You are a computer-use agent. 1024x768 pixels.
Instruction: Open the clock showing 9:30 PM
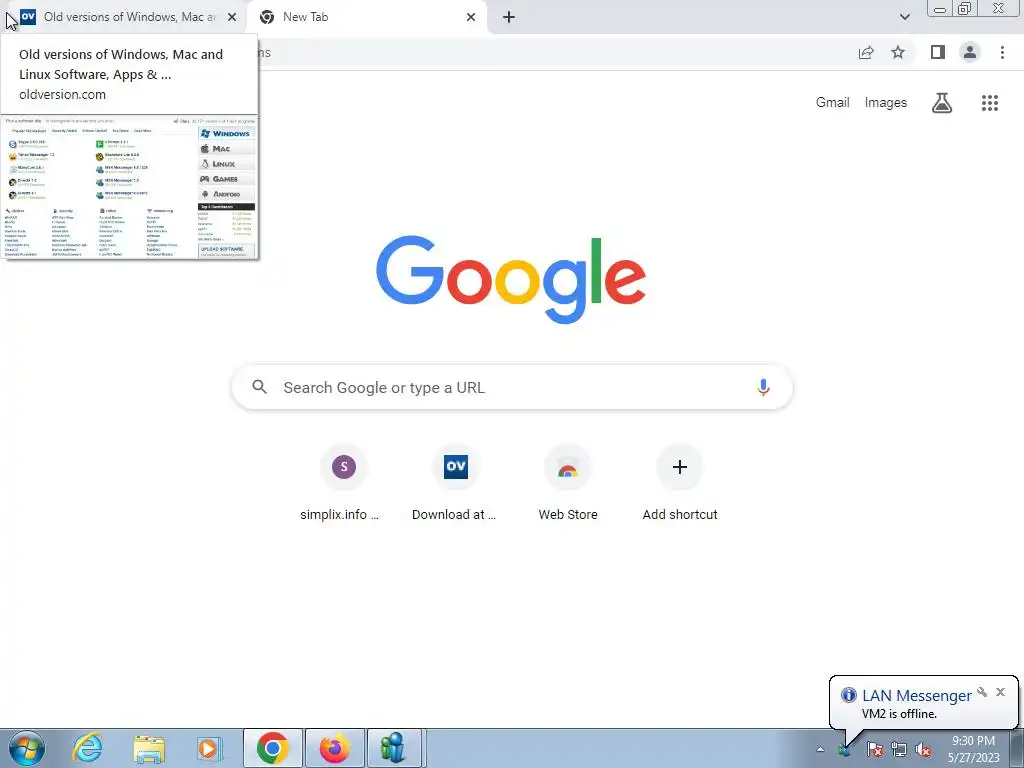[x=973, y=749]
